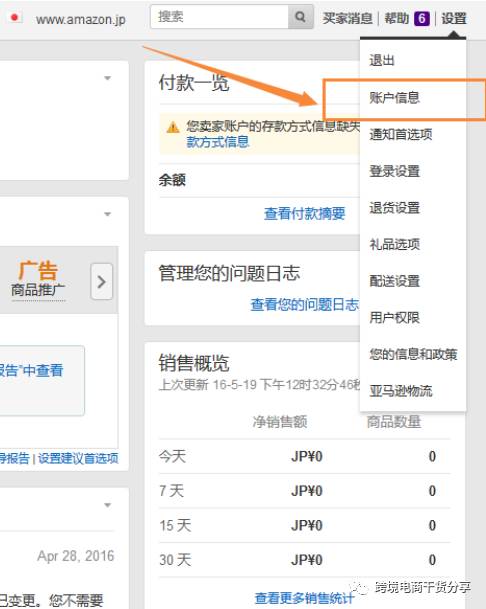Click the purple help count badge
The image size is (486, 609).
click(422, 18)
